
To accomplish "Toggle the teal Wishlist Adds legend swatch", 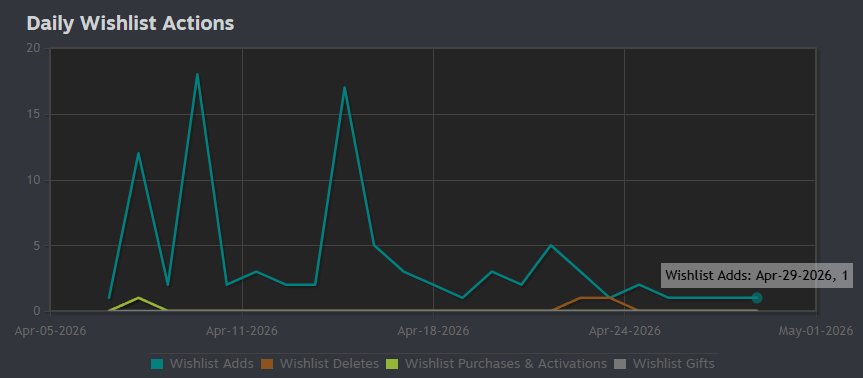I will point(157,364).
